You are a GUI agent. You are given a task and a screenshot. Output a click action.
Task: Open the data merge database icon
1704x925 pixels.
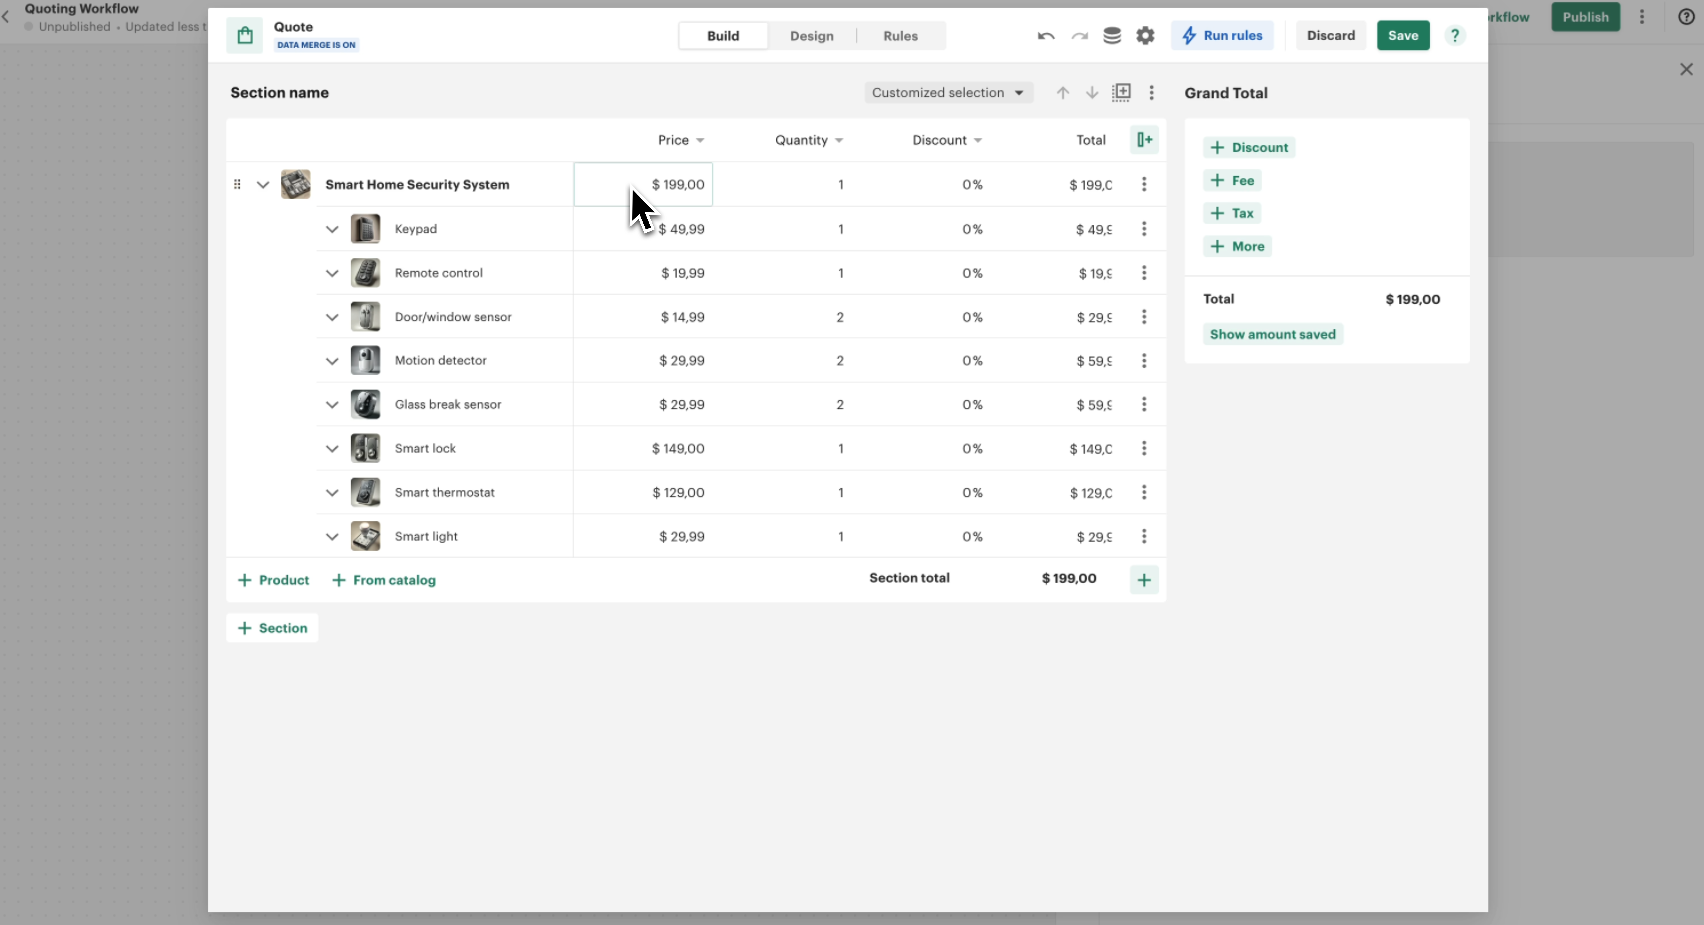pos(1112,35)
